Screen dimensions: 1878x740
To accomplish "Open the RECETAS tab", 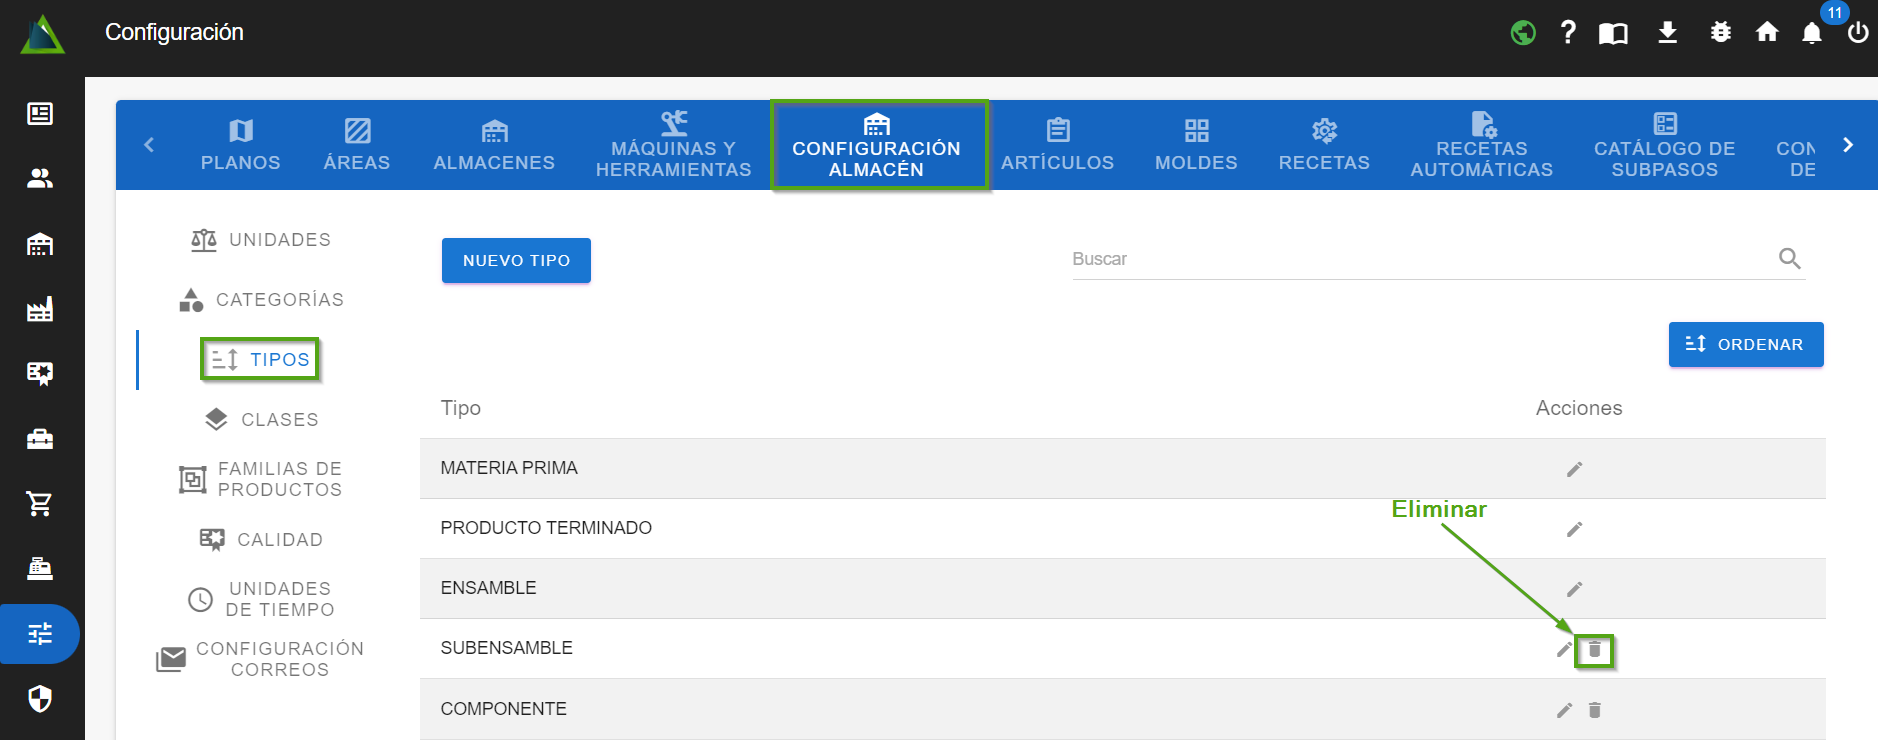I will 1323,145.
